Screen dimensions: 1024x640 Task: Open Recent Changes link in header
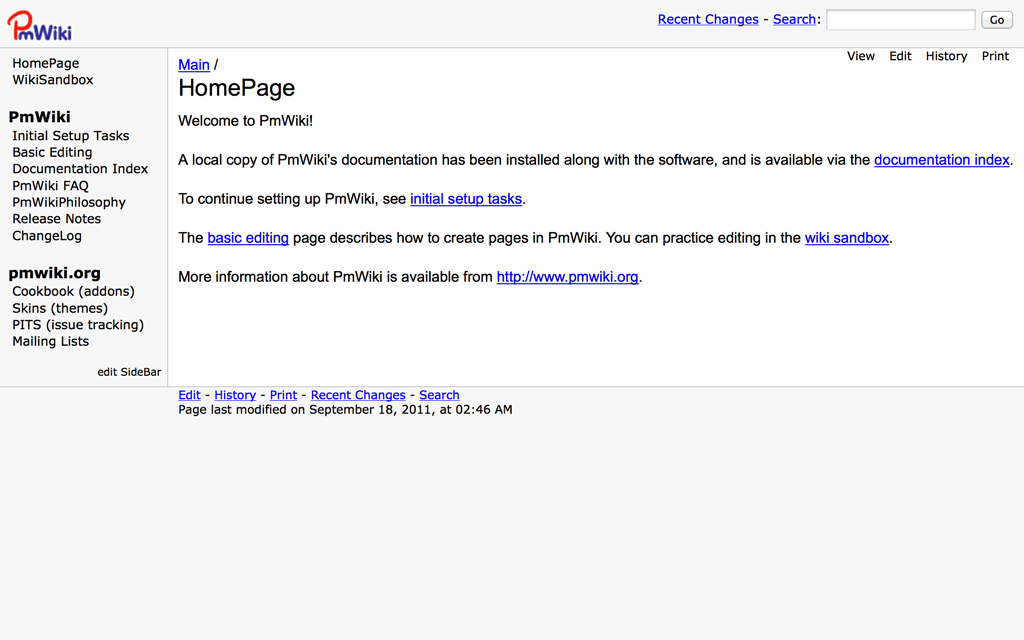tap(708, 19)
